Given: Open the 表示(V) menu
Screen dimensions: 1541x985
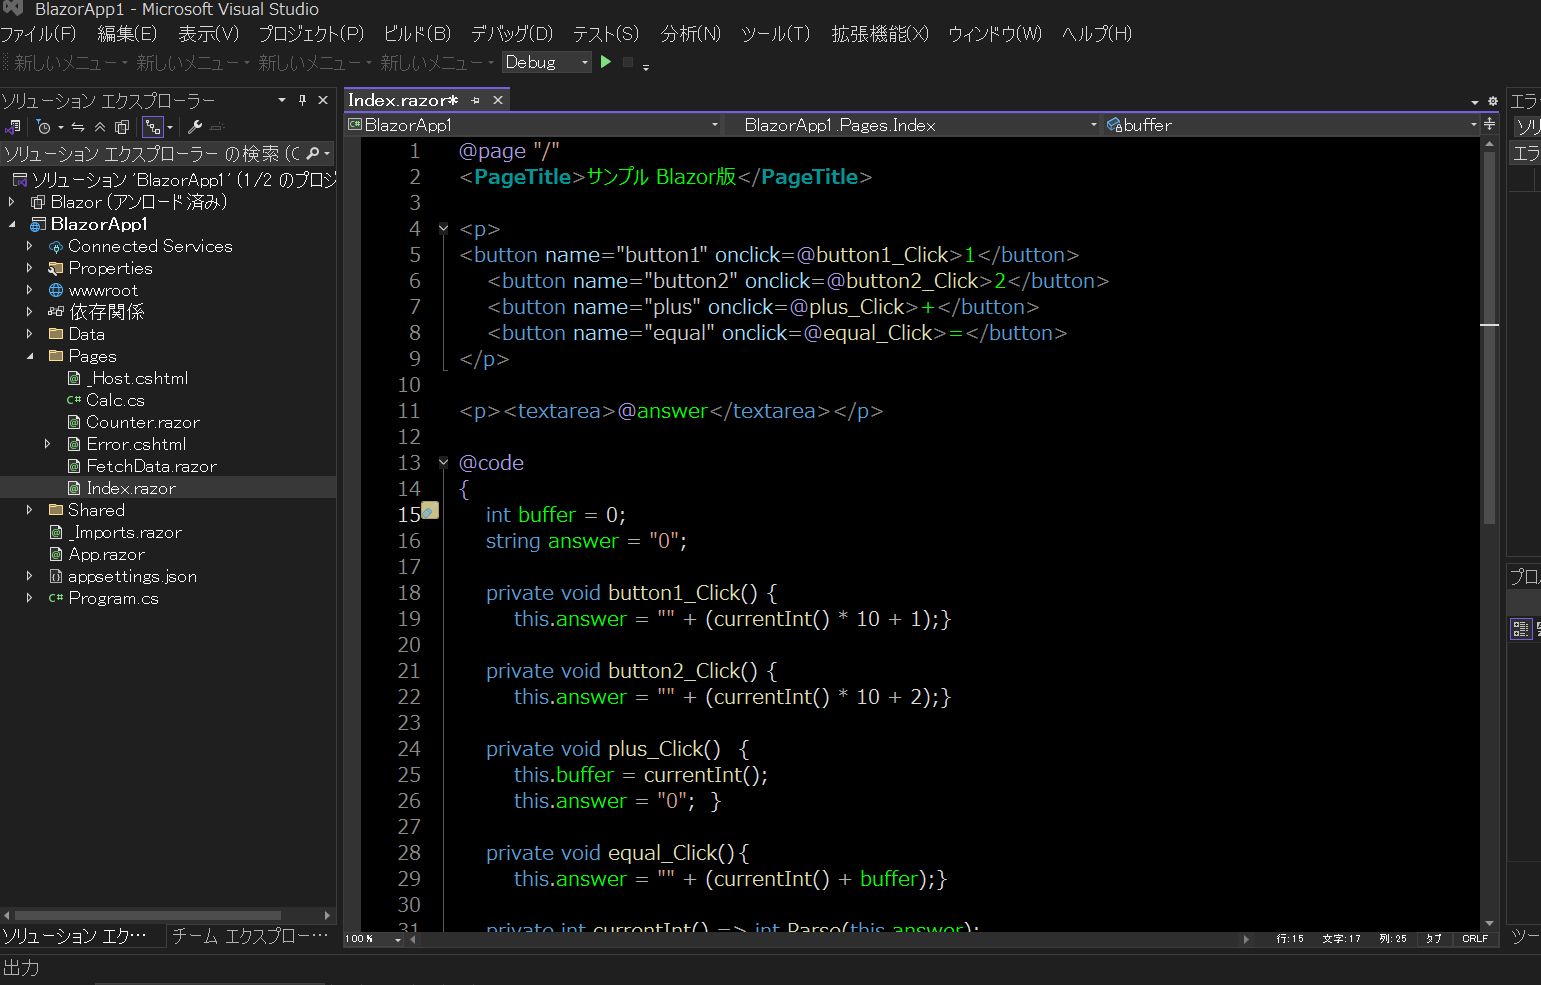Looking at the screenshot, I should coord(208,34).
